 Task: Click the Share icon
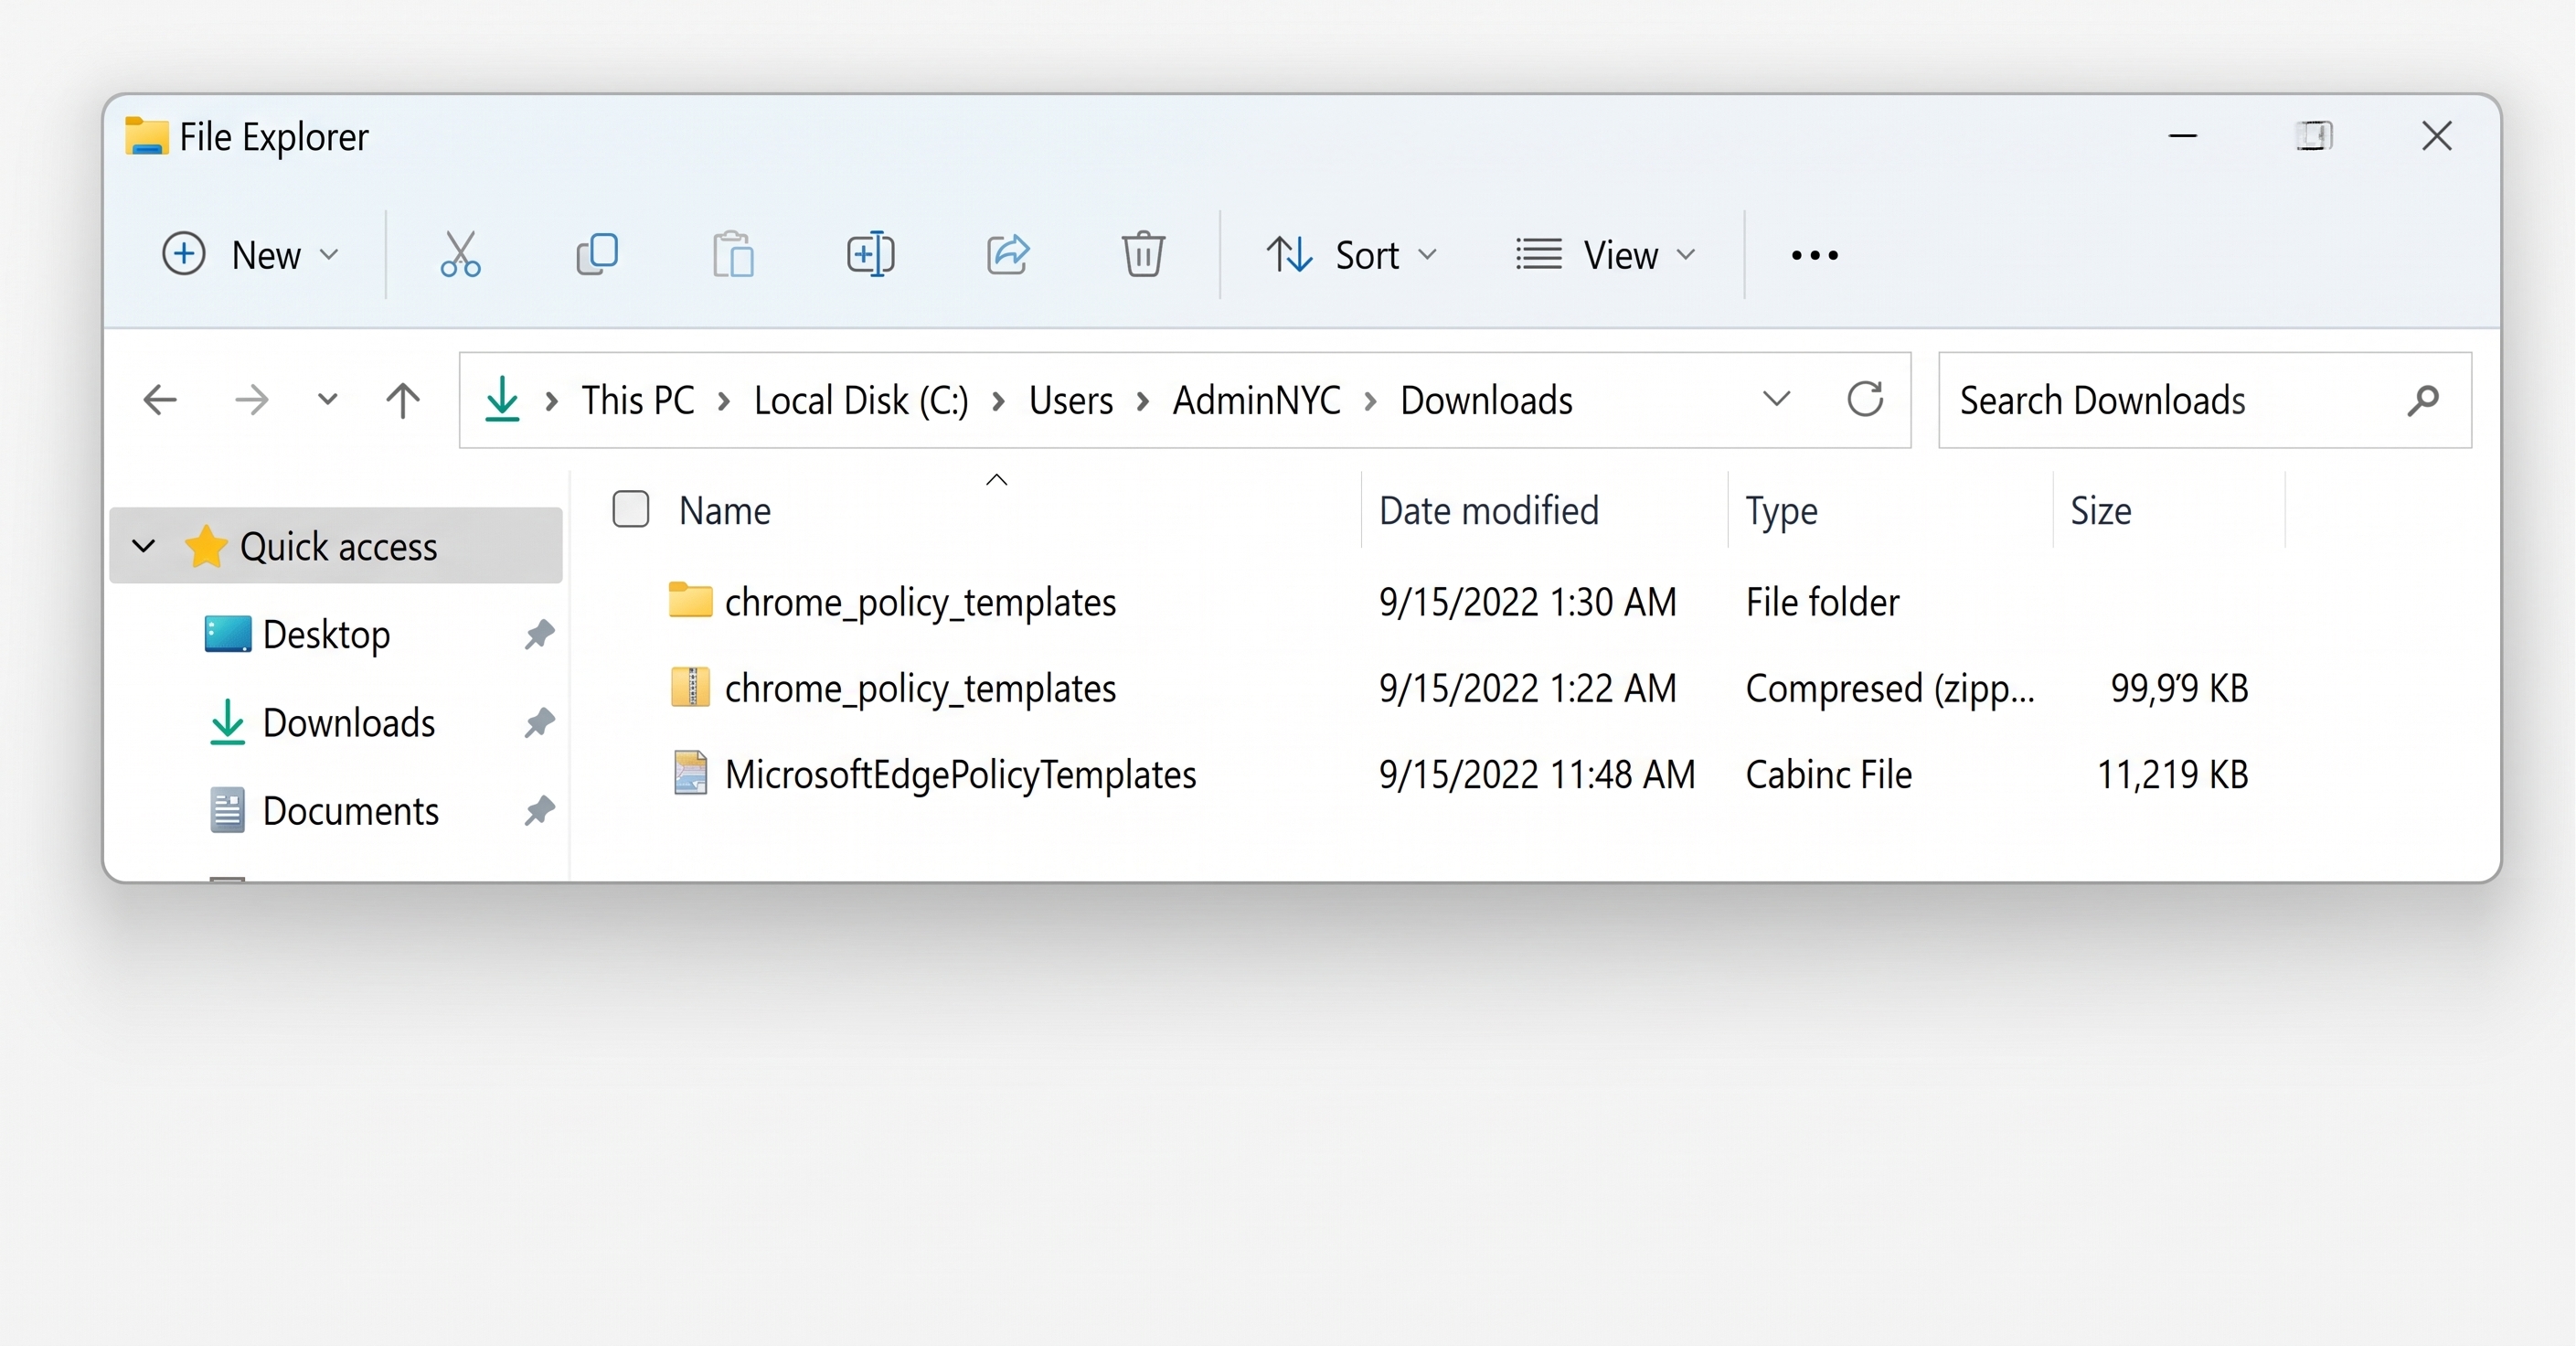pos(1007,254)
